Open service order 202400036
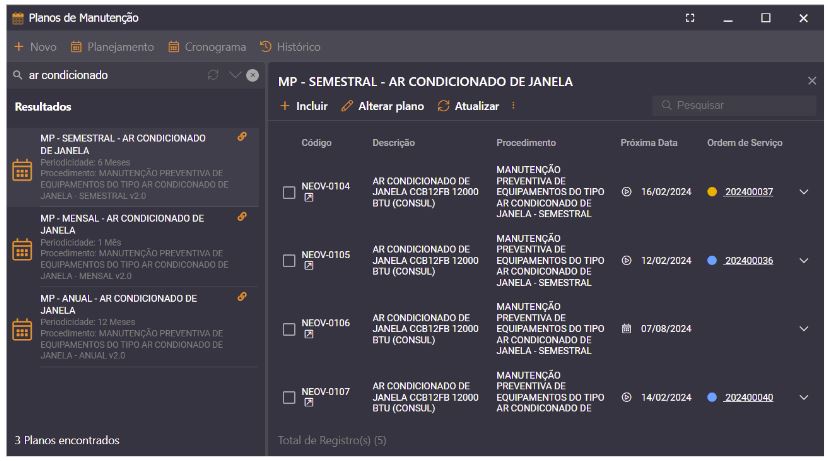828x461 pixels. (749, 260)
